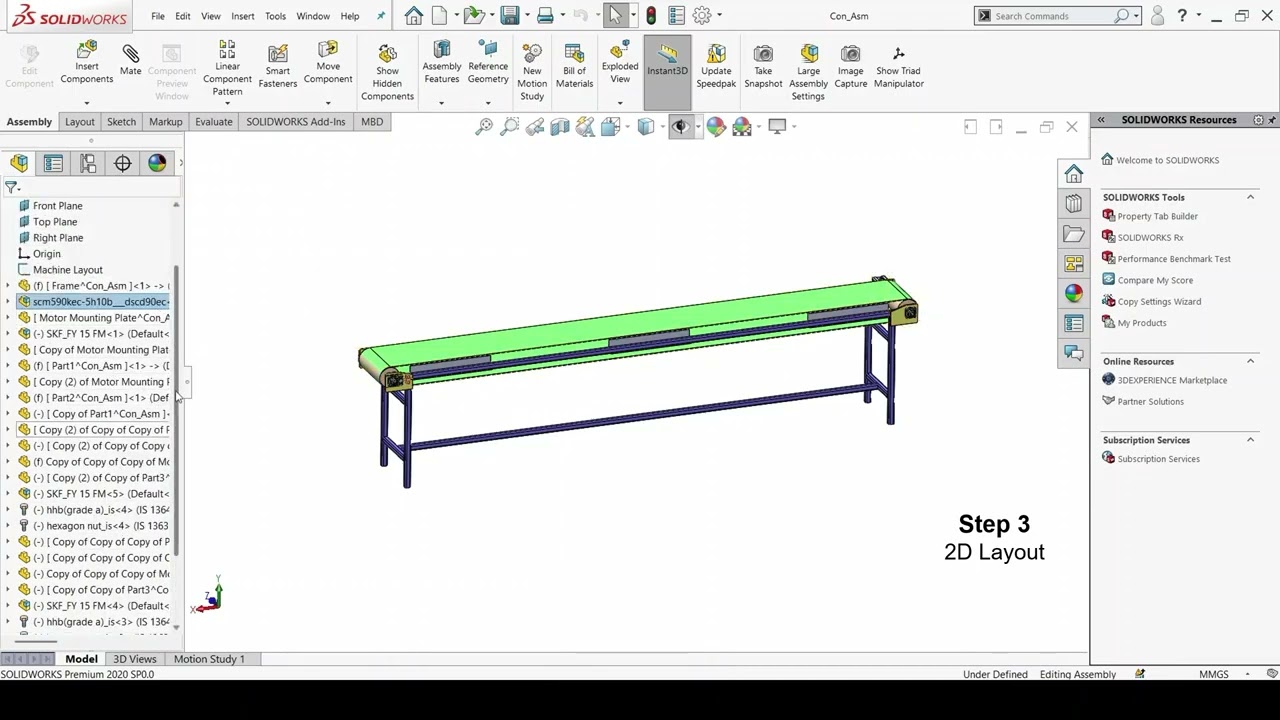Image resolution: width=1280 pixels, height=720 pixels.
Task: Click Show Triad Manipulator
Action: [x=898, y=66]
